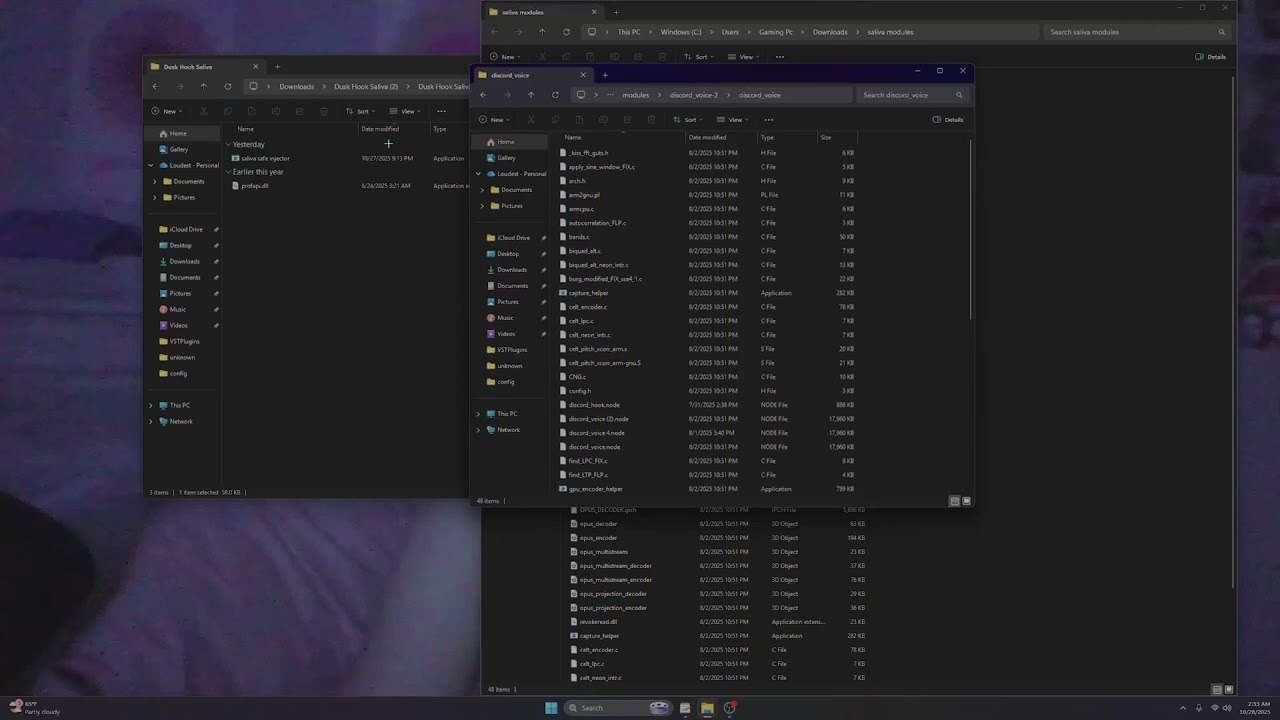Click Windows (C:) breadcrumb
Screen dimensions: 1280x720
tap(681, 32)
